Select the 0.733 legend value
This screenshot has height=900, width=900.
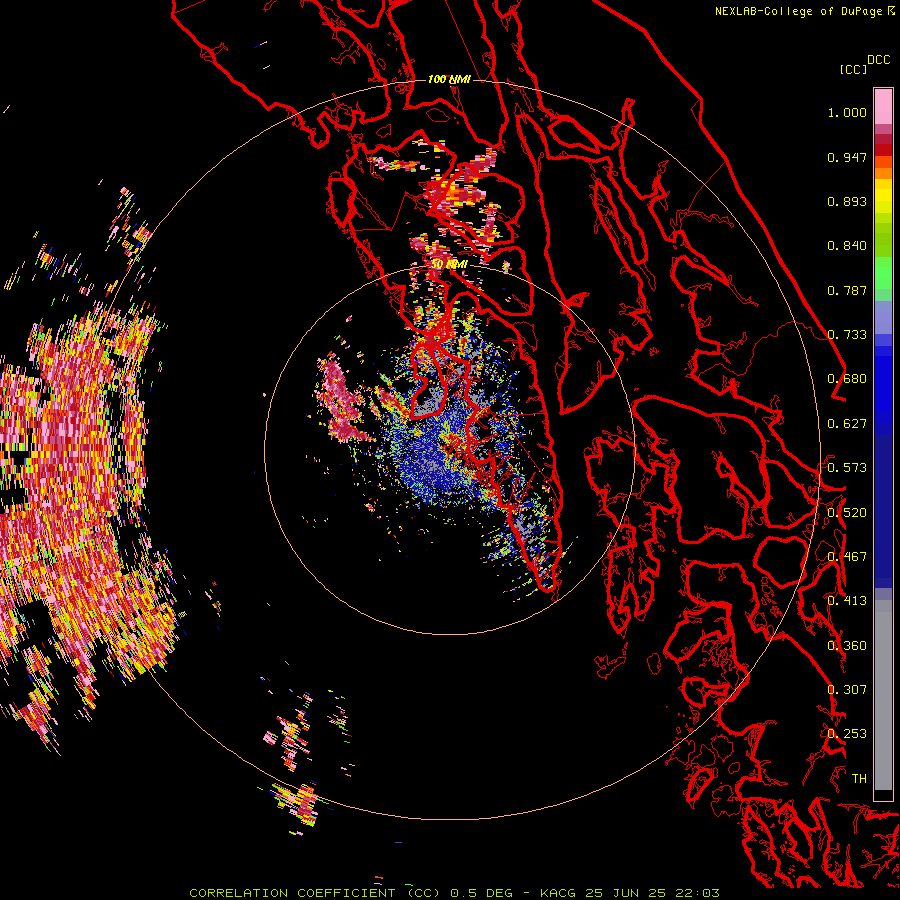point(847,335)
